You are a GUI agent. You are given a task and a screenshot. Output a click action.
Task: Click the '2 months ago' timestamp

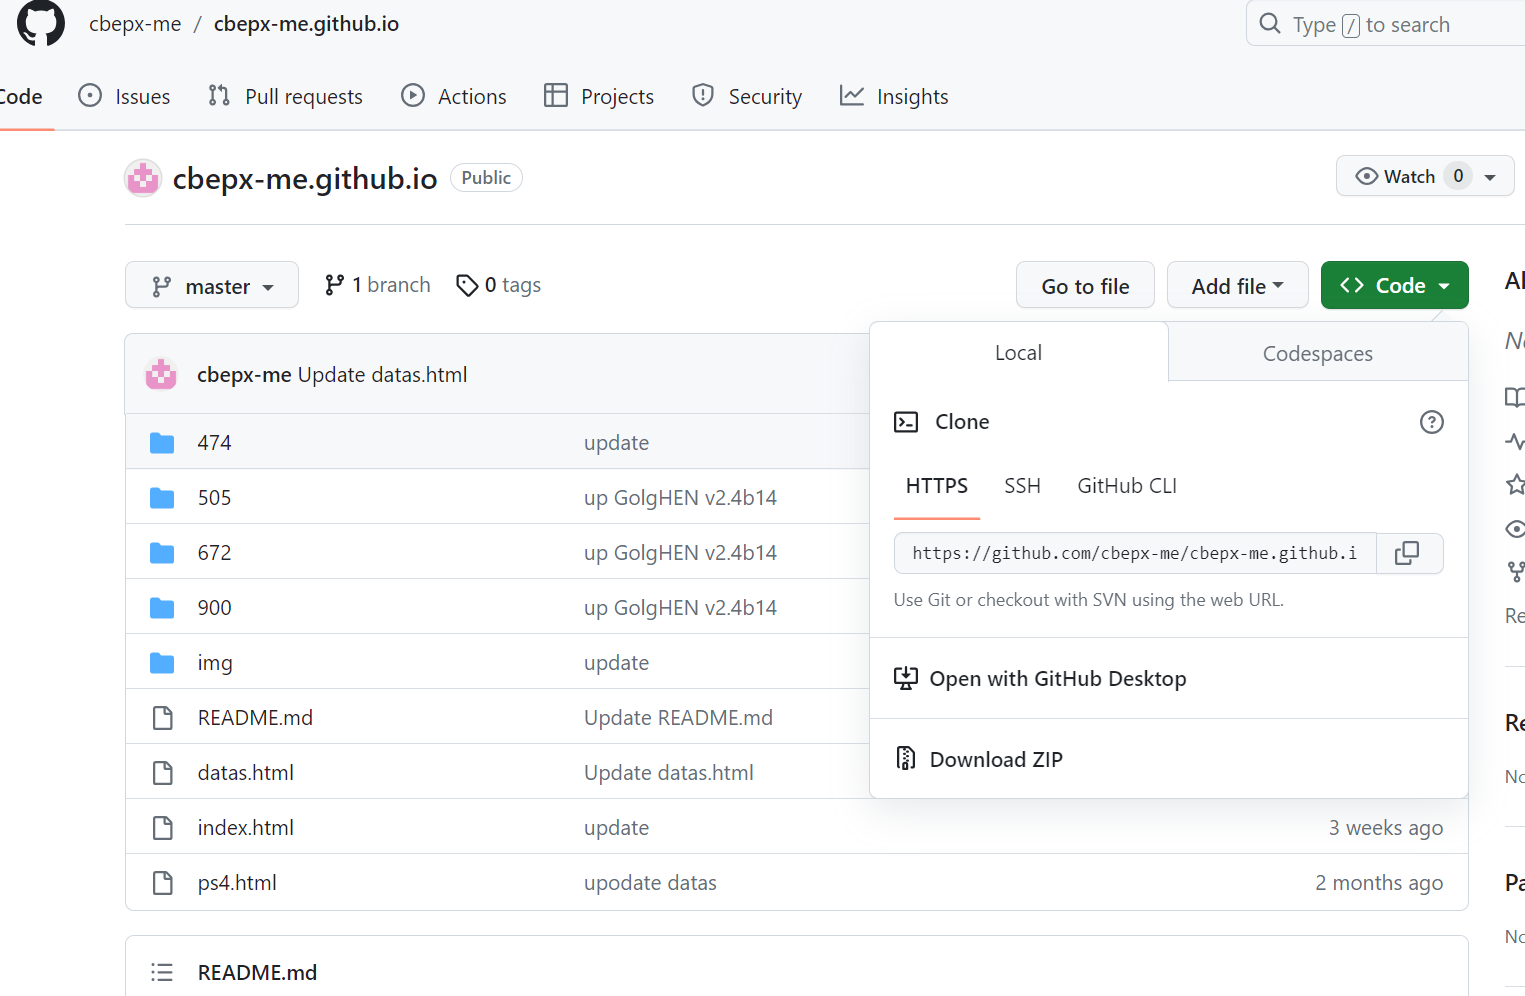1379,883
